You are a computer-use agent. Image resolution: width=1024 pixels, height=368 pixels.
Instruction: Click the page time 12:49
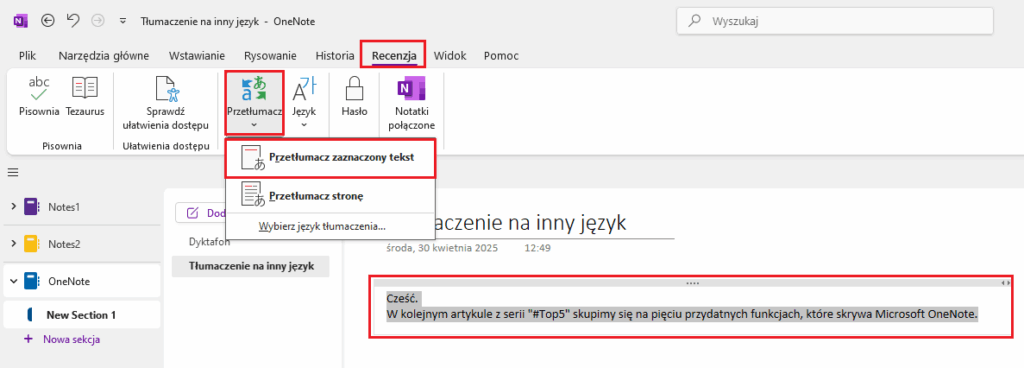click(536, 248)
